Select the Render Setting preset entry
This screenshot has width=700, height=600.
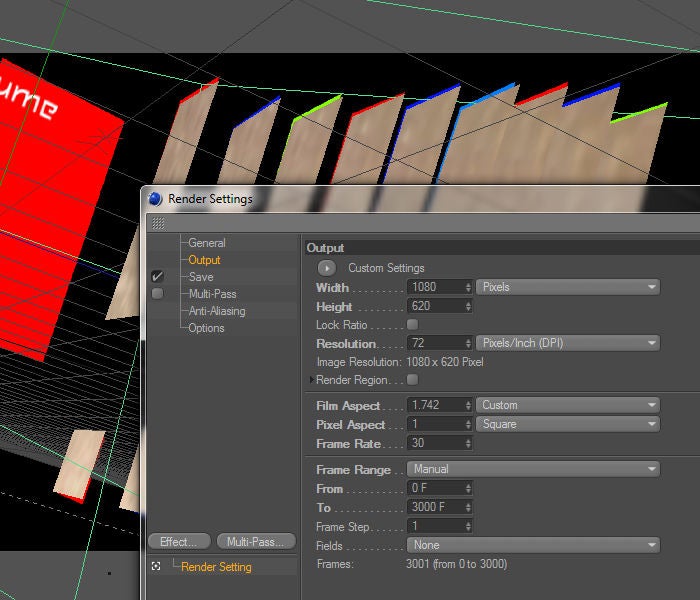tap(216, 567)
